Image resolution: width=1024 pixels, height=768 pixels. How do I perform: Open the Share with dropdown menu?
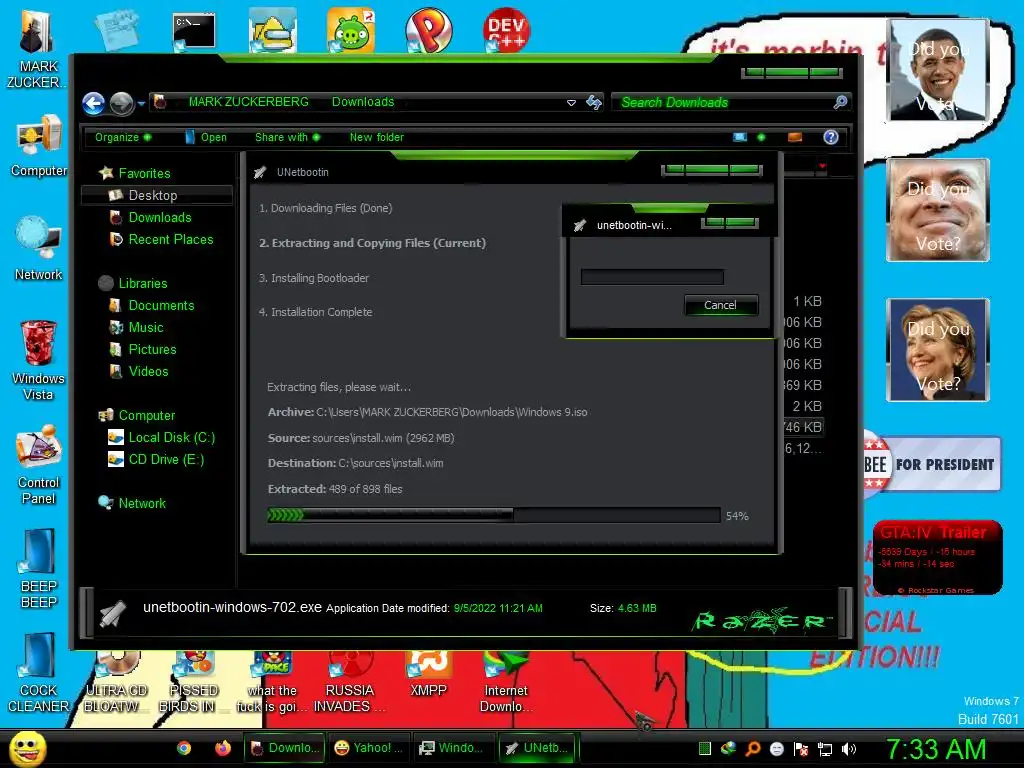(287, 137)
